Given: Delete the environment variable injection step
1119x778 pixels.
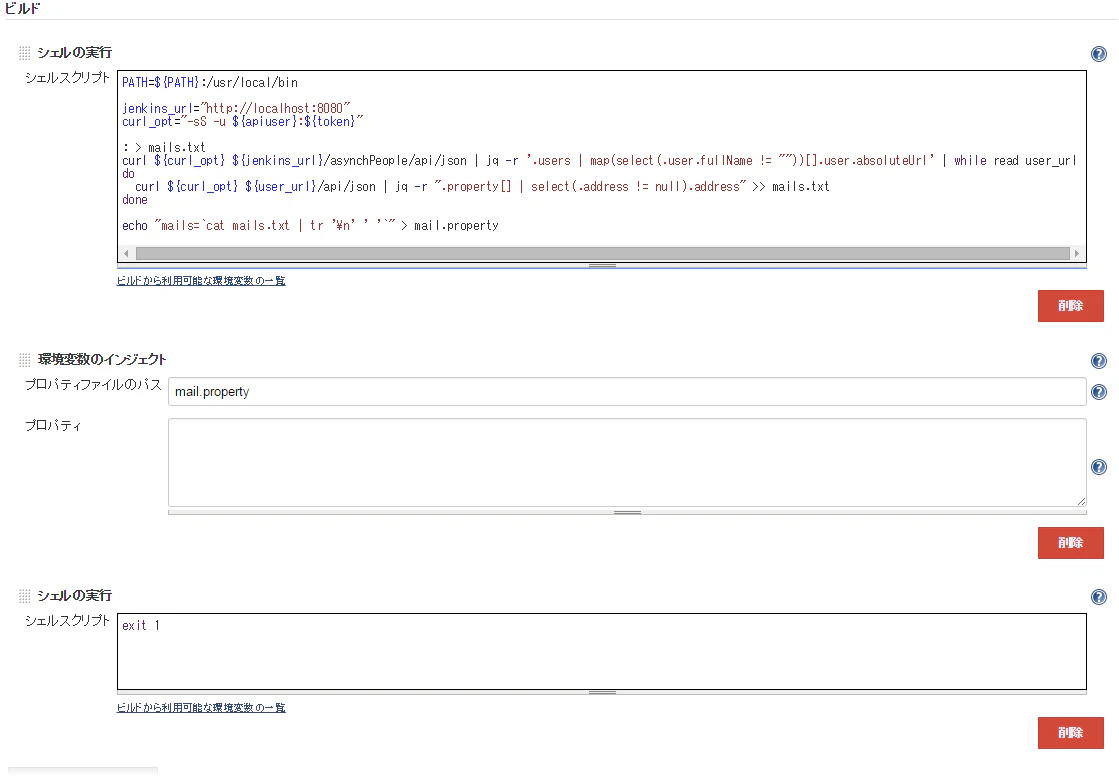Looking at the screenshot, I should [1070, 542].
